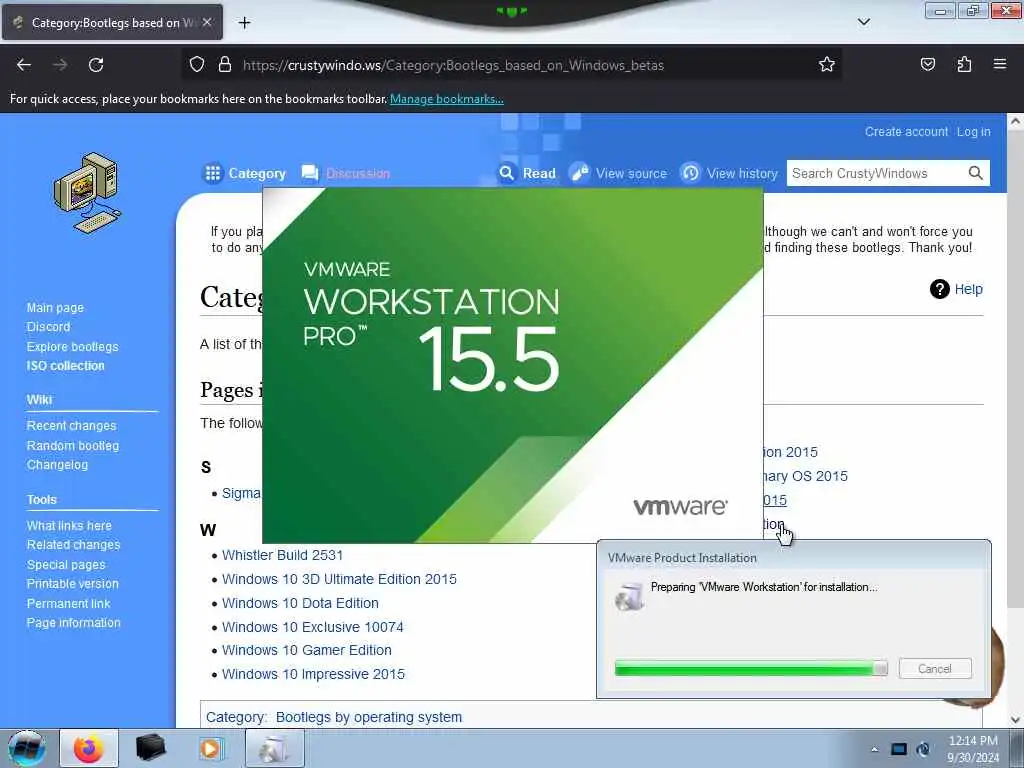Screen dimensions: 1024x768
Task: Open the Windows Start orb
Action: tap(27, 748)
